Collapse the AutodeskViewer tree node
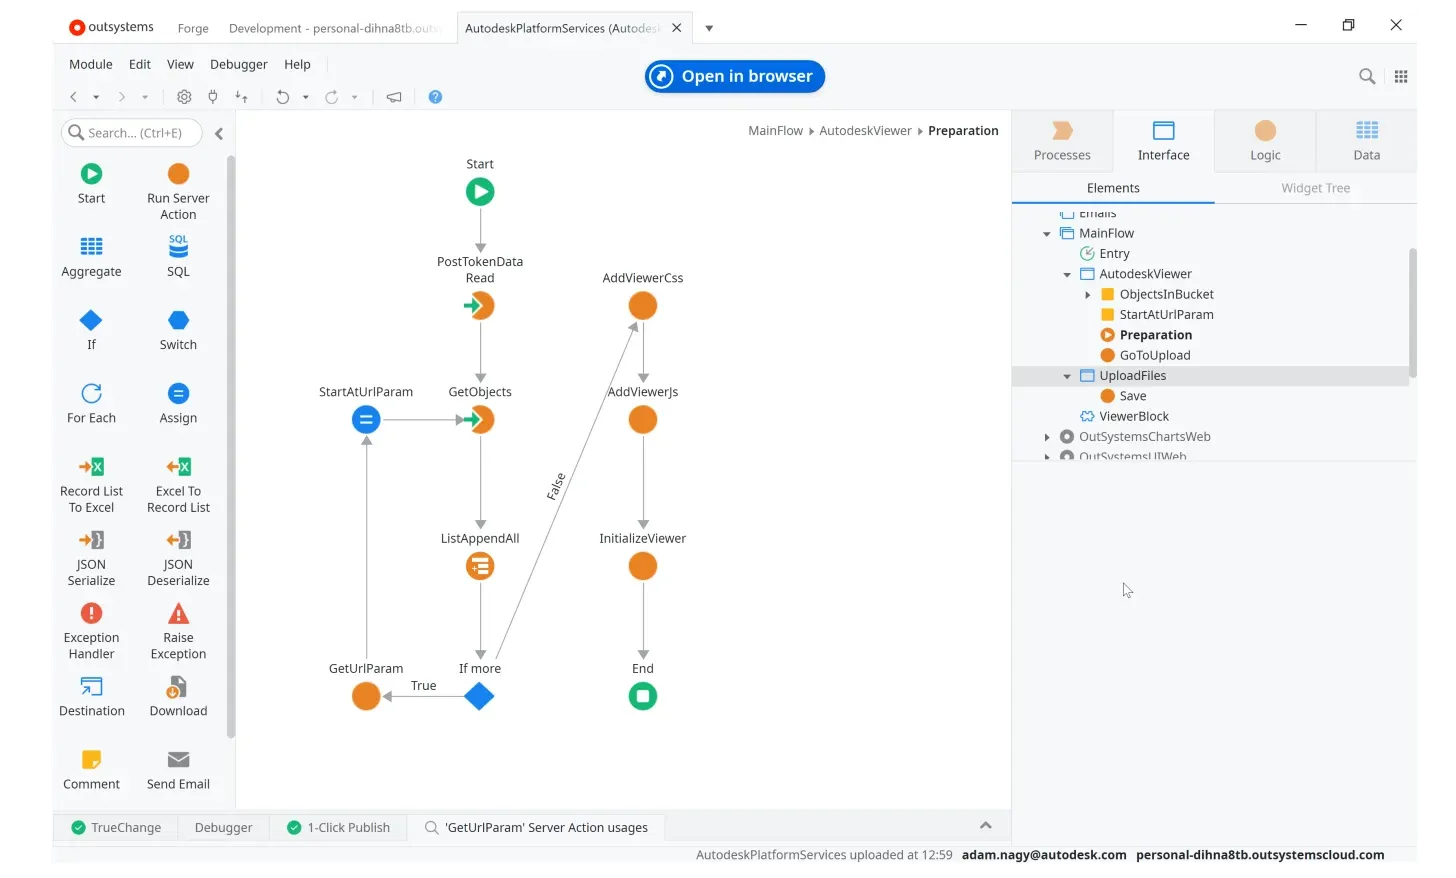The width and height of the screenshot is (1456, 878). click(x=1067, y=275)
